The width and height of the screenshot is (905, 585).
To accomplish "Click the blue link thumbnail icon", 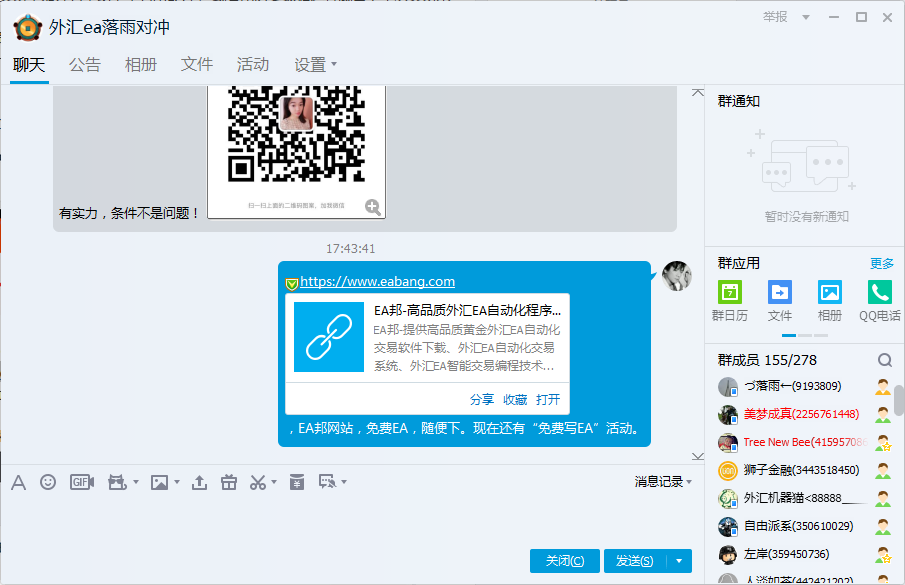I will click(x=329, y=337).
